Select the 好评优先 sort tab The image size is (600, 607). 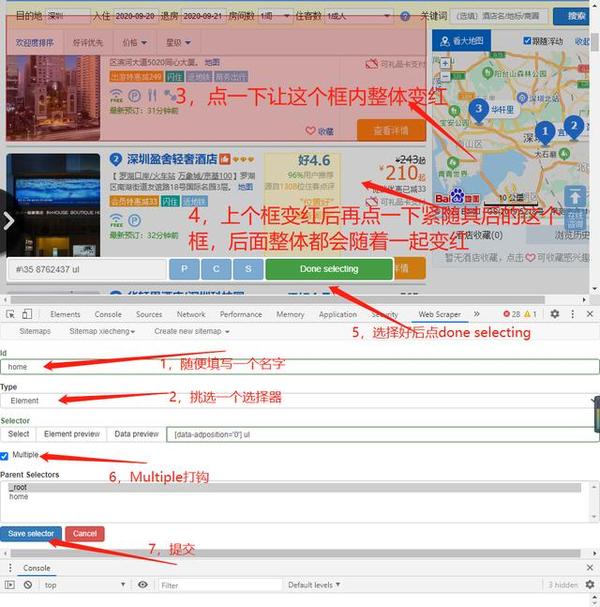tap(88, 43)
